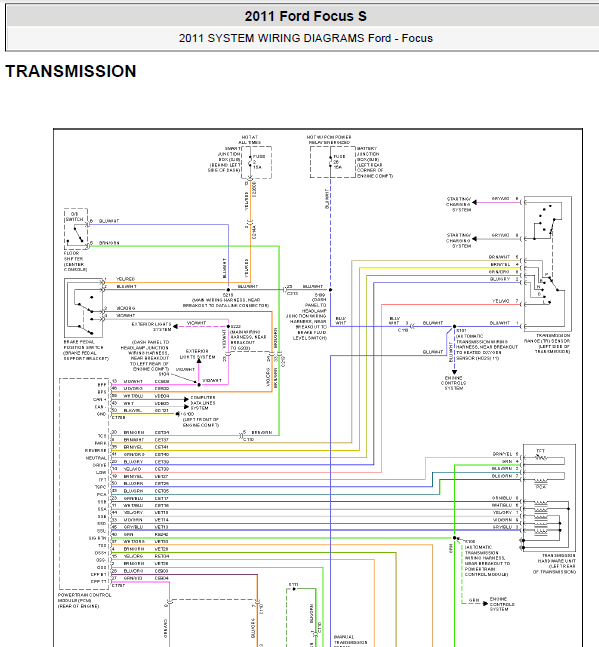The height and width of the screenshot is (647, 599).
Task: Select the HOT W/ PCM POWER RELAY ENERGIZED label
Action: coord(329,139)
